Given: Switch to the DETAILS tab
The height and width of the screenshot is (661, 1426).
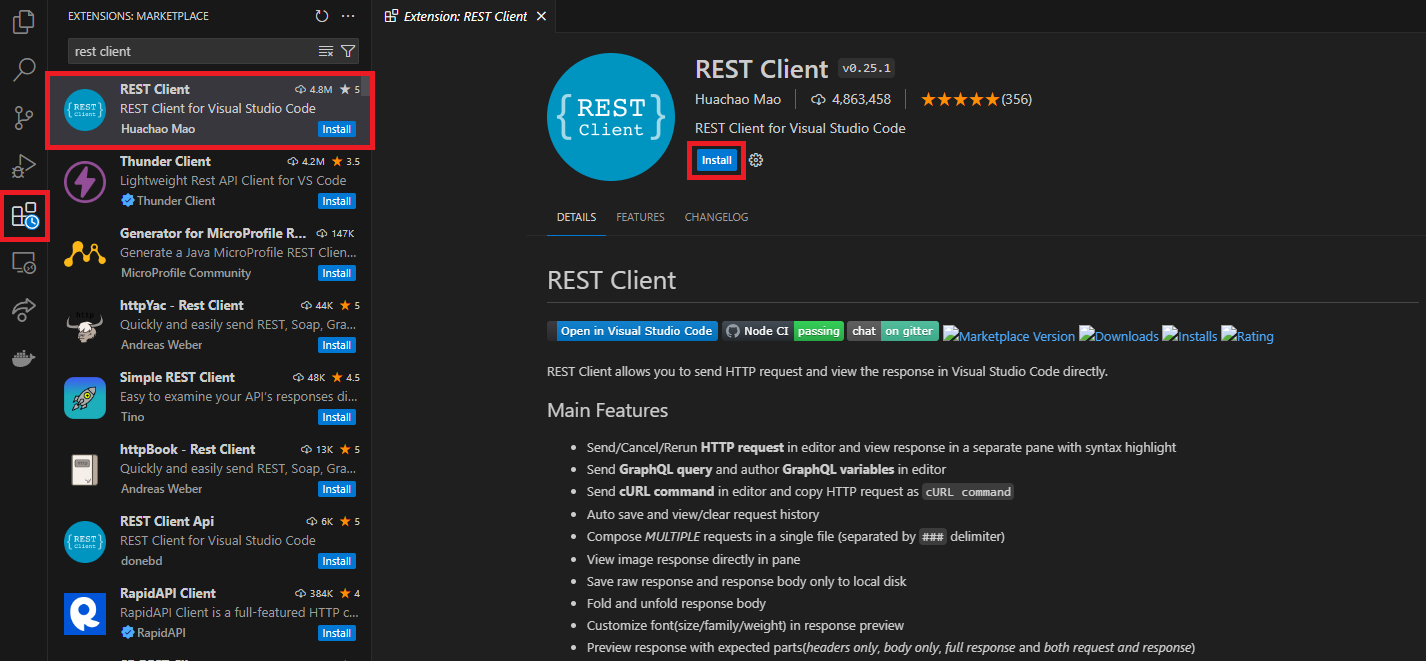Looking at the screenshot, I should pos(576,217).
